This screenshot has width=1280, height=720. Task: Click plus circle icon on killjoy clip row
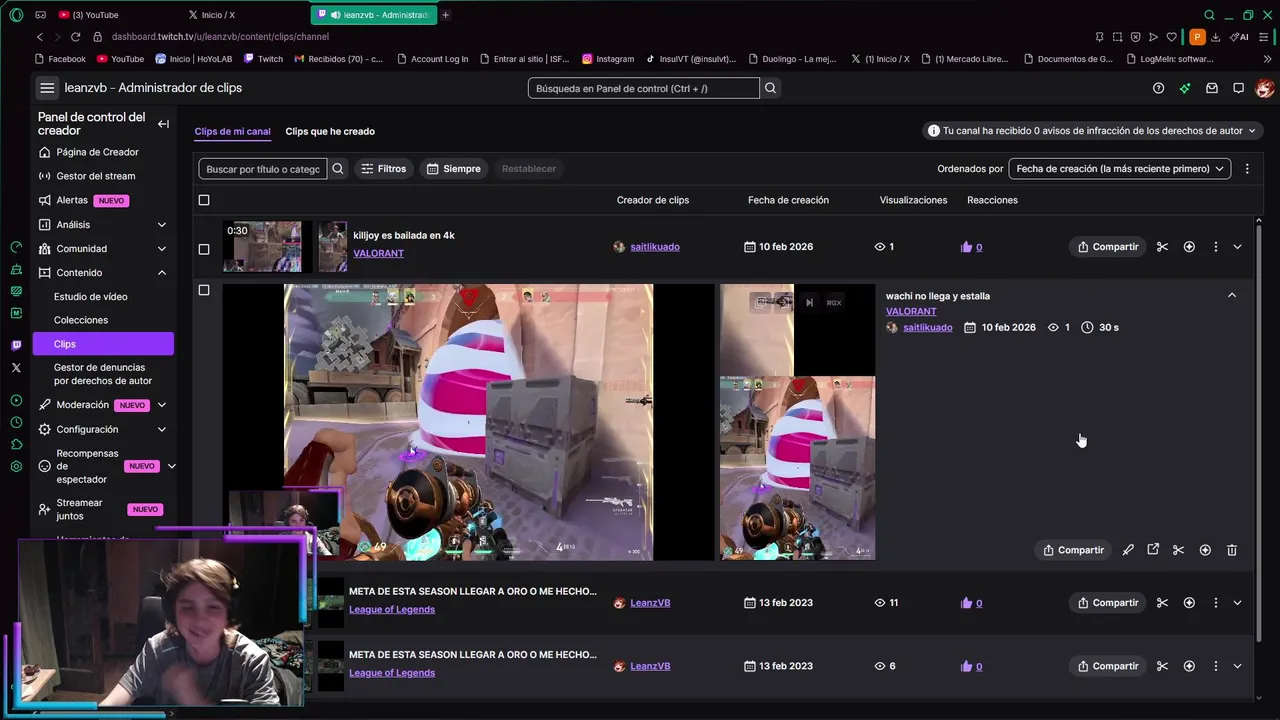pyautogui.click(x=1189, y=247)
